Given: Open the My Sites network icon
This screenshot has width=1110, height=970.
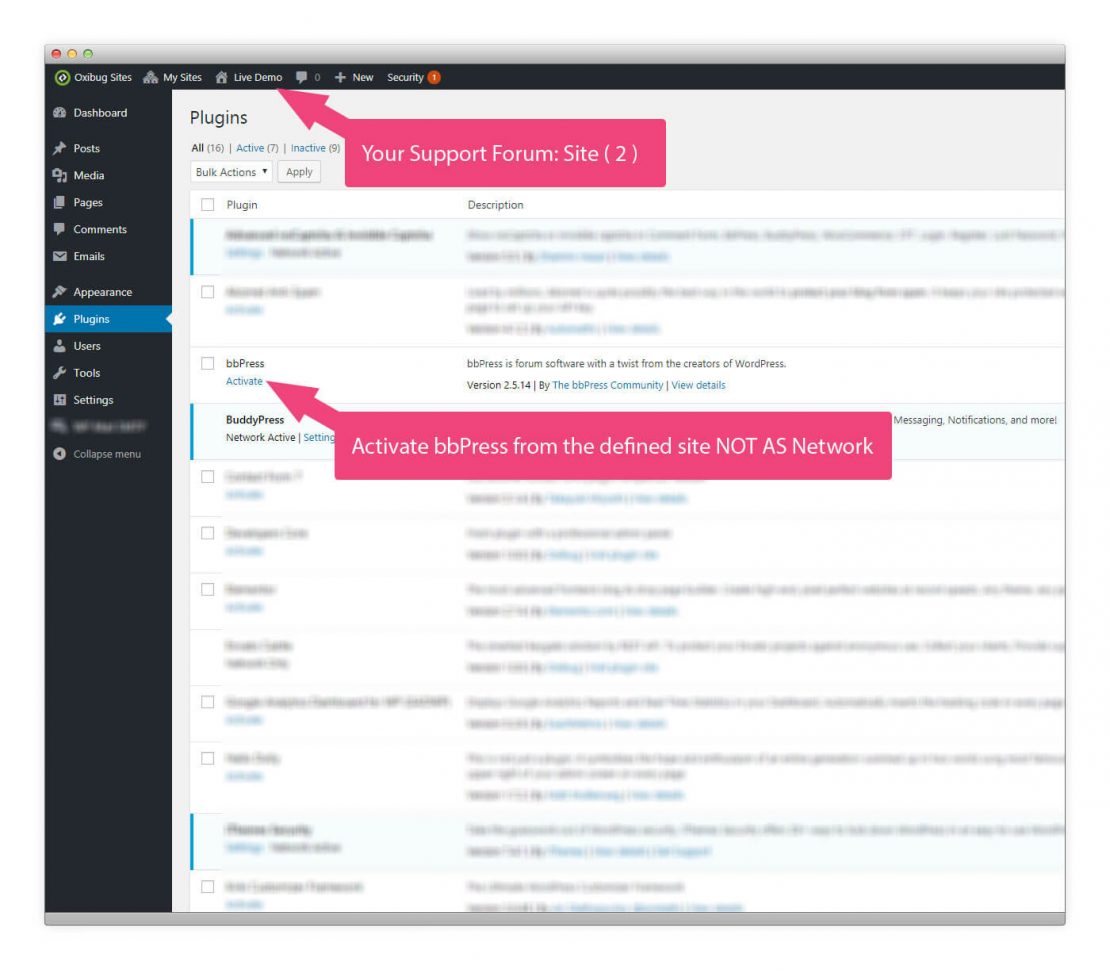Looking at the screenshot, I should [x=149, y=77].
